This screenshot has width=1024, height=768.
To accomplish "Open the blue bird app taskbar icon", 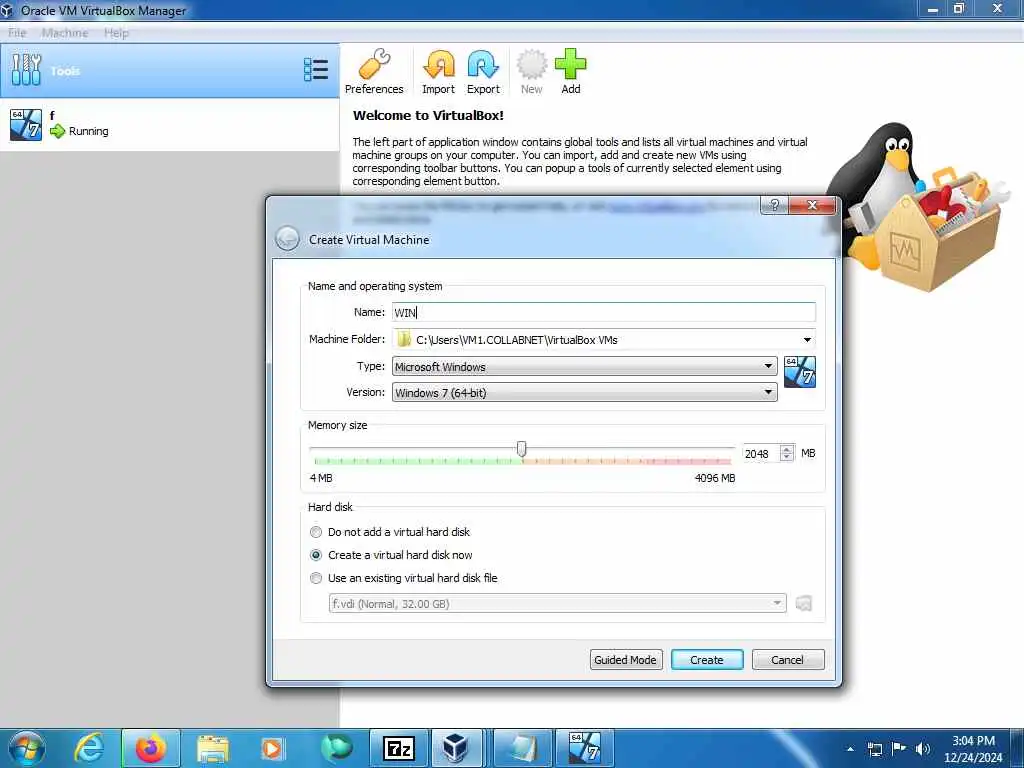I will point(336,748).
